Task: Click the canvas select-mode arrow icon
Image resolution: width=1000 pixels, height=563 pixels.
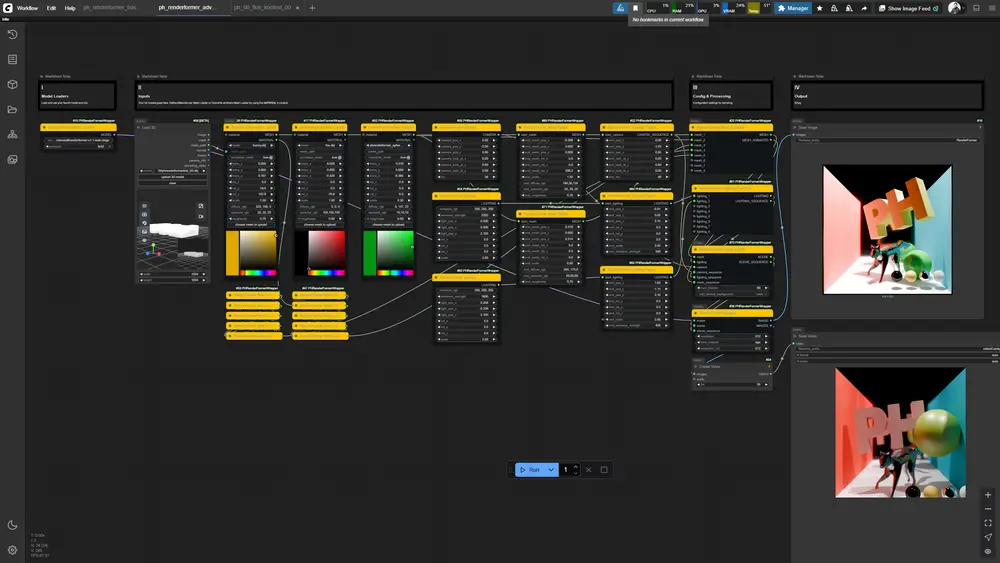Action: [988, 537]
